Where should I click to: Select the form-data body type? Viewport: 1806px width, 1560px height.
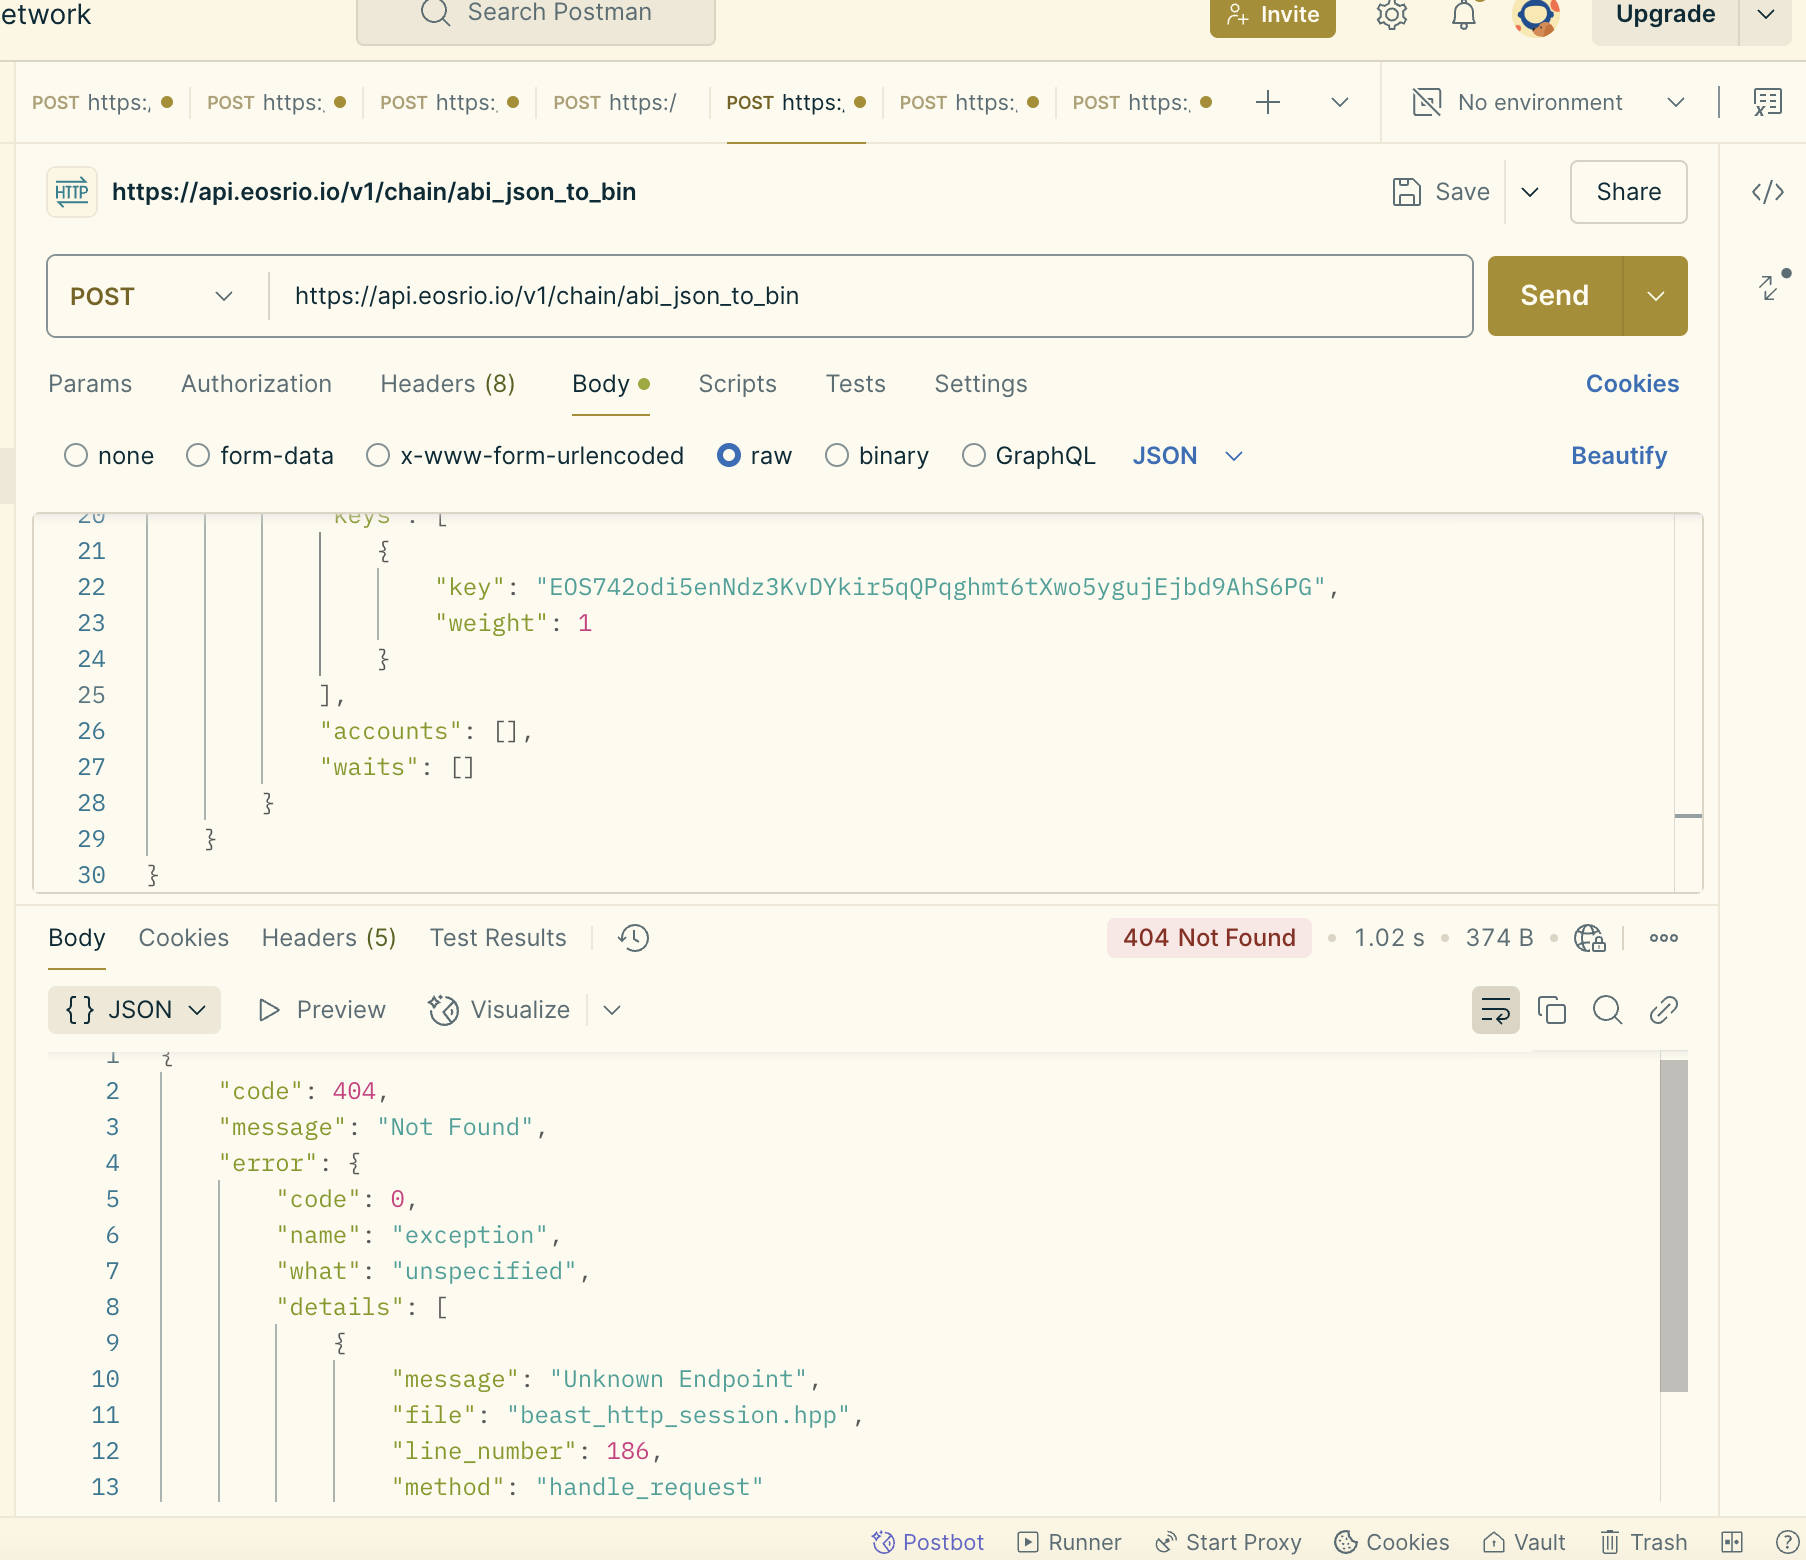198,456
